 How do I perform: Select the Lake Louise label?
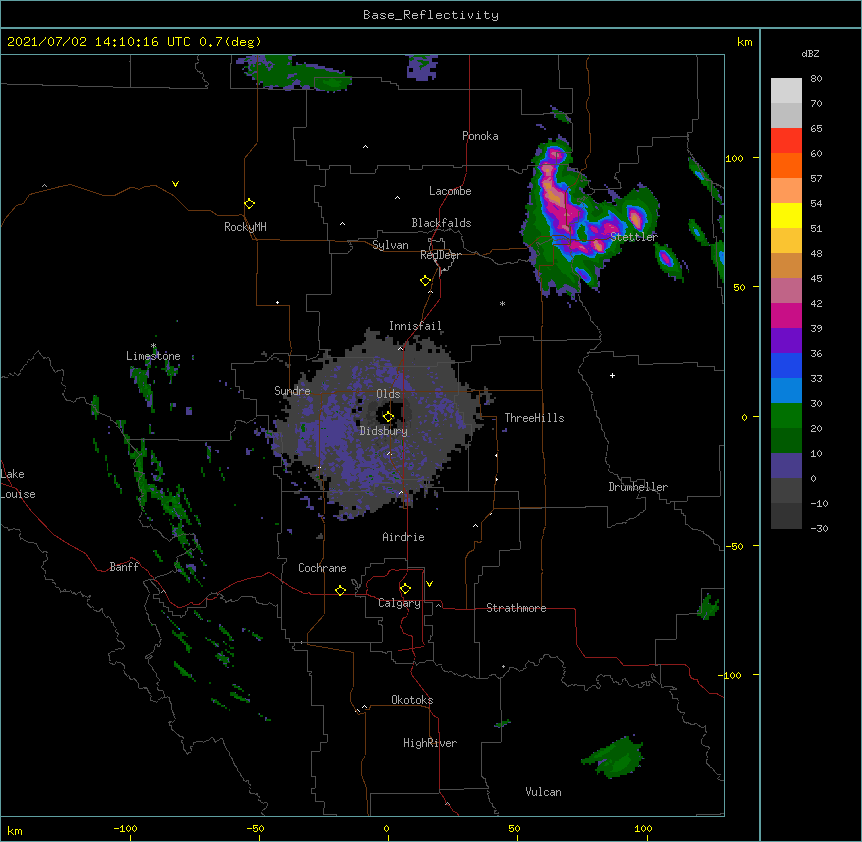pos(18,484)
